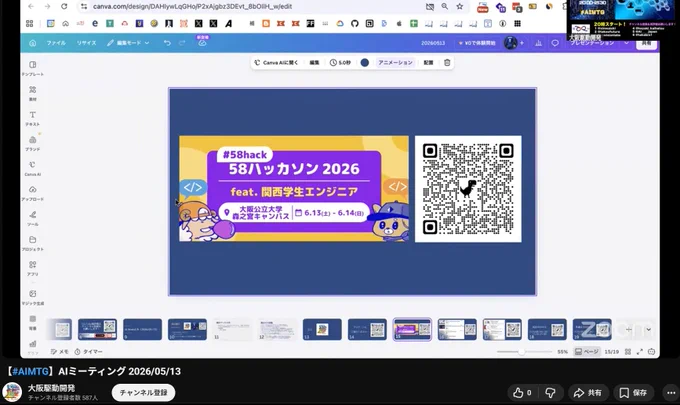This screenshot has width=680, height=405.
Task: Click the GitHub bookmark icon
Action: [x=355, y=23]
